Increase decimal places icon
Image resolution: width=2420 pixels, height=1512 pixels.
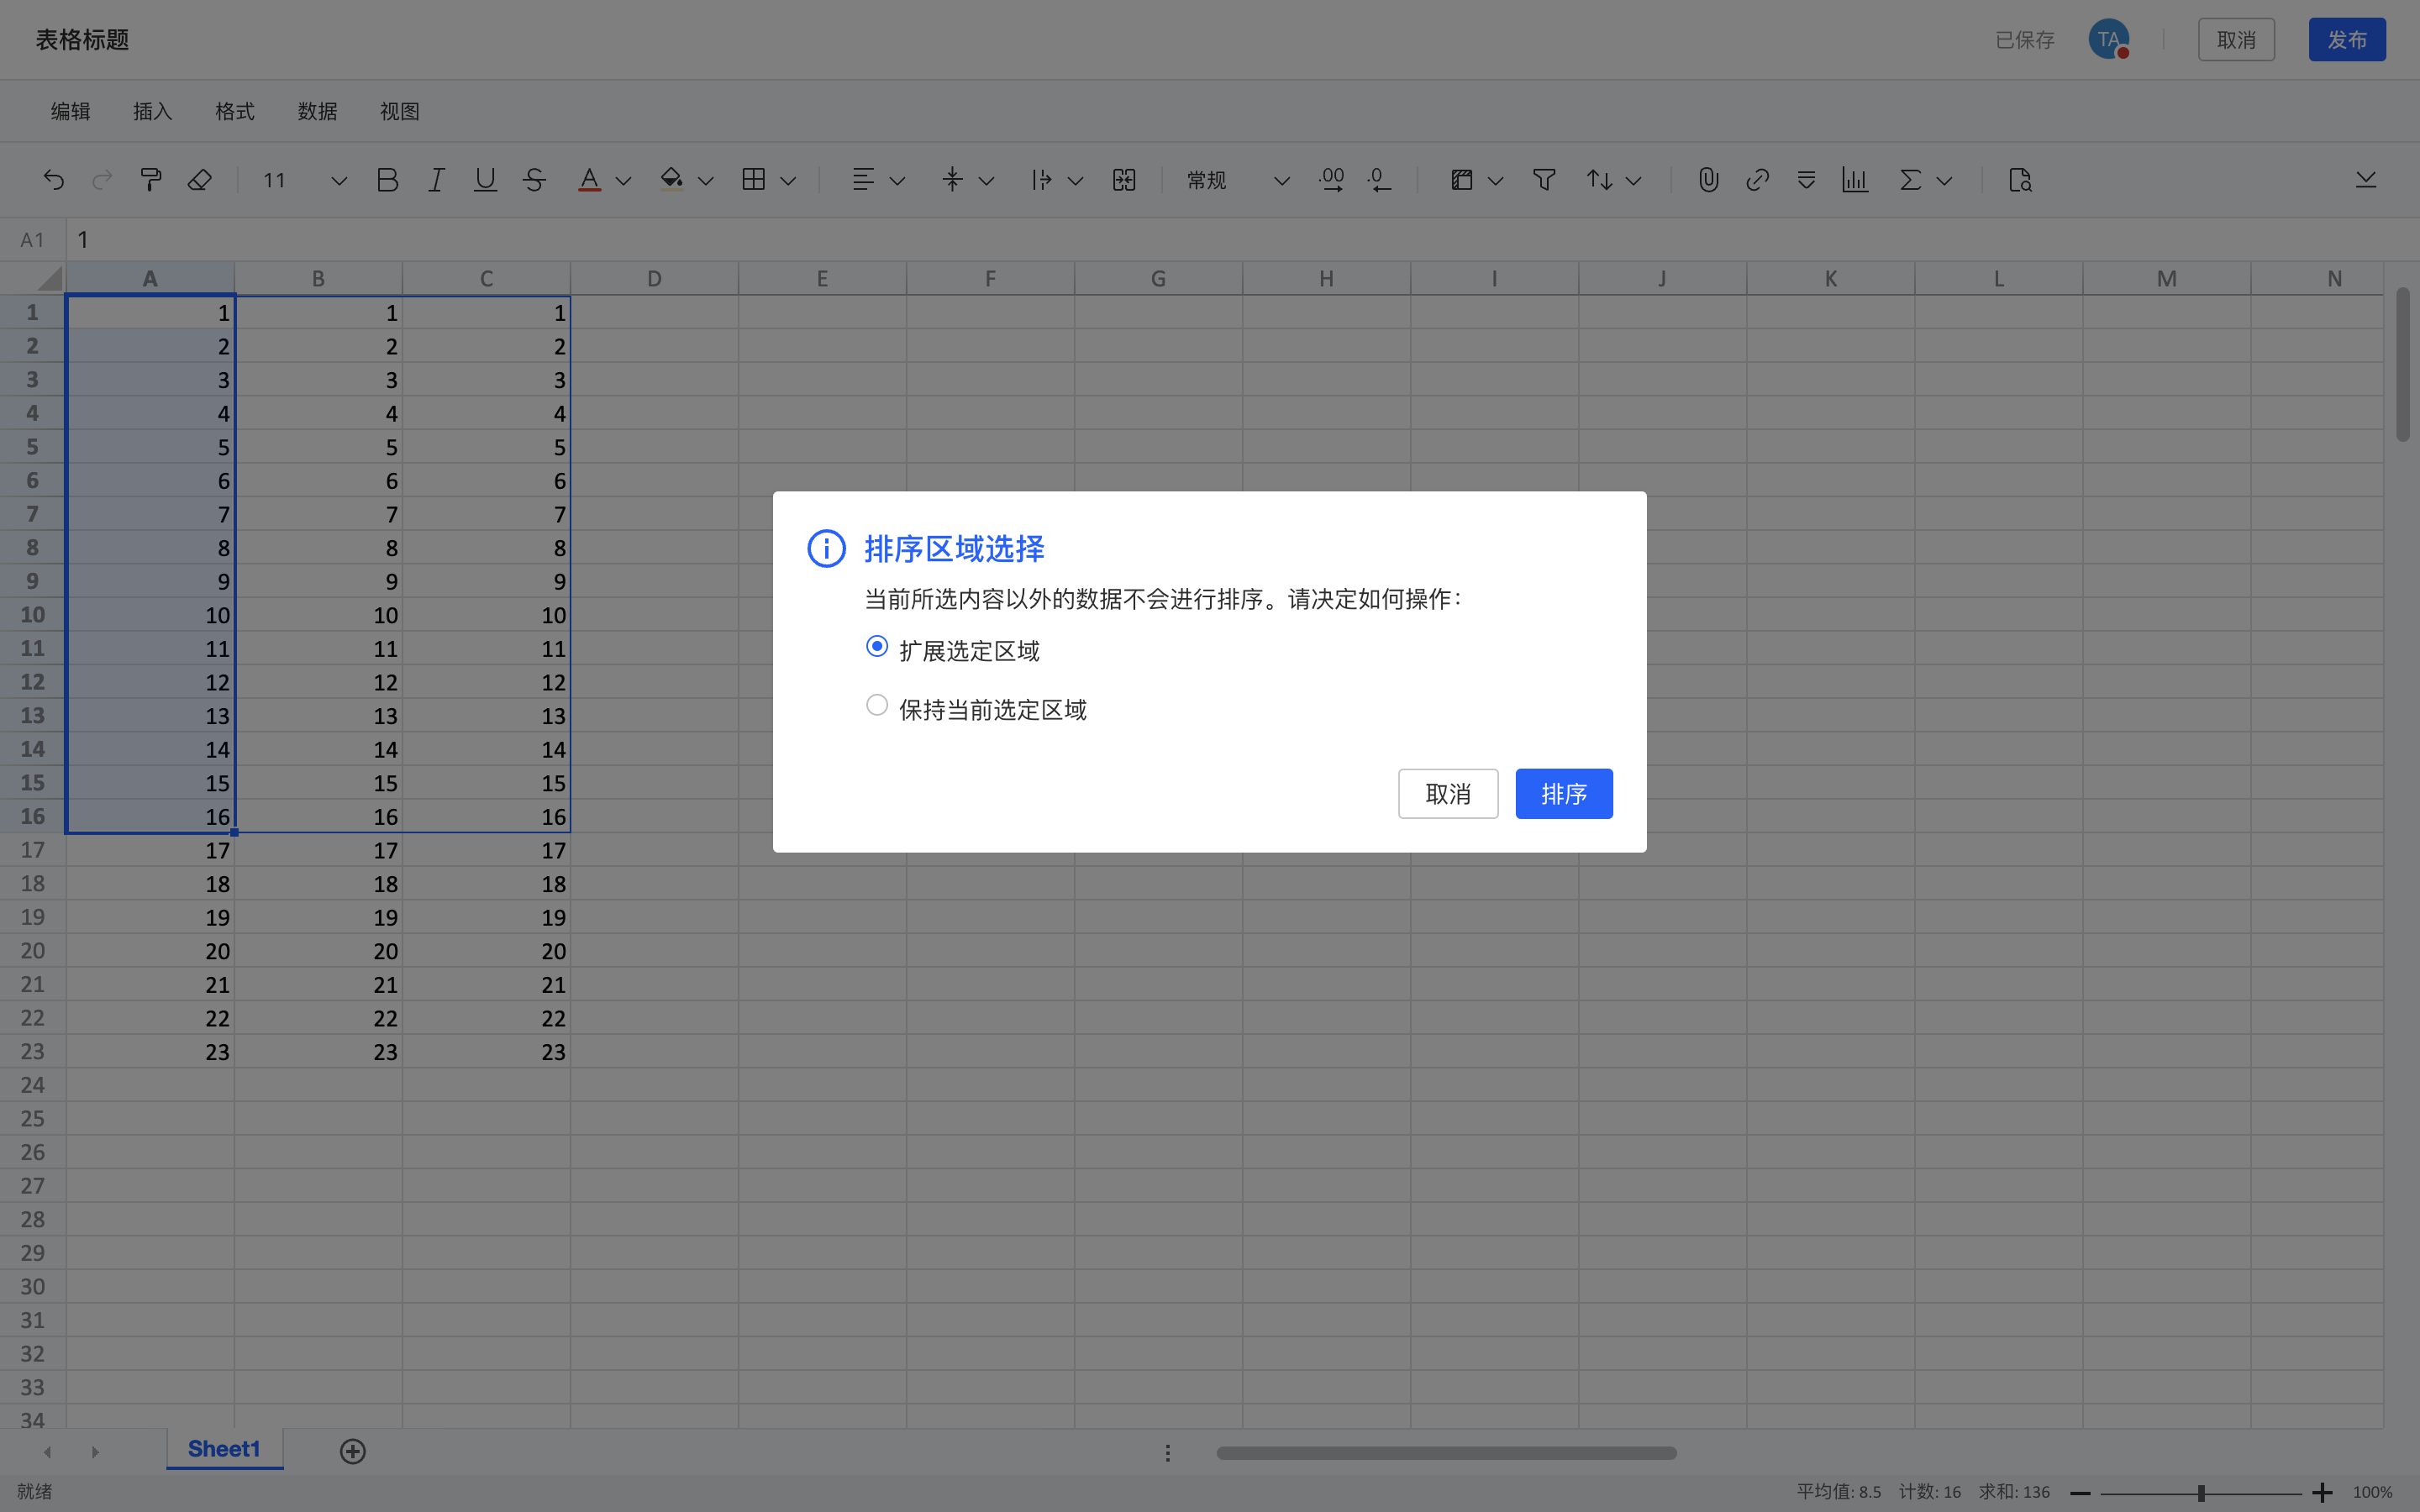tap(1331, 180)
